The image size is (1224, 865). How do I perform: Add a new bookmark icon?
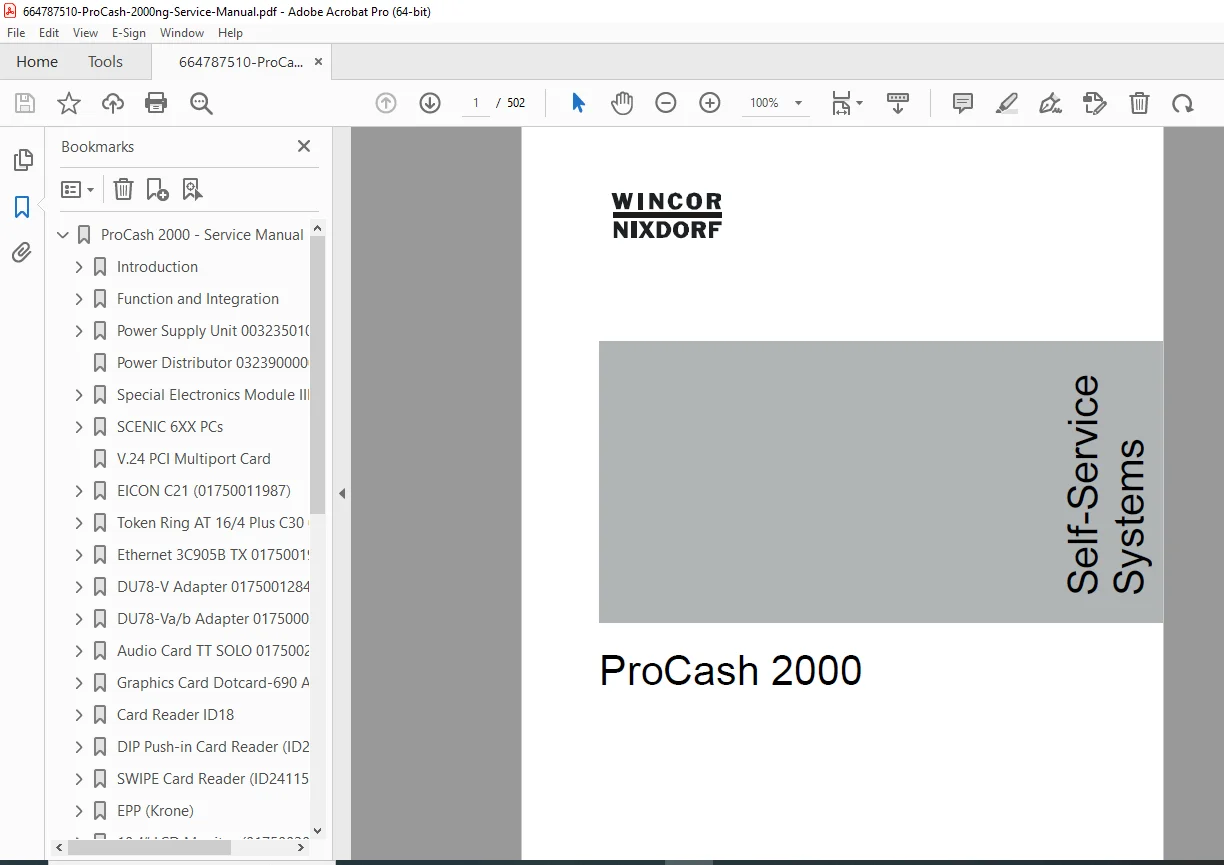coord(157,189)
